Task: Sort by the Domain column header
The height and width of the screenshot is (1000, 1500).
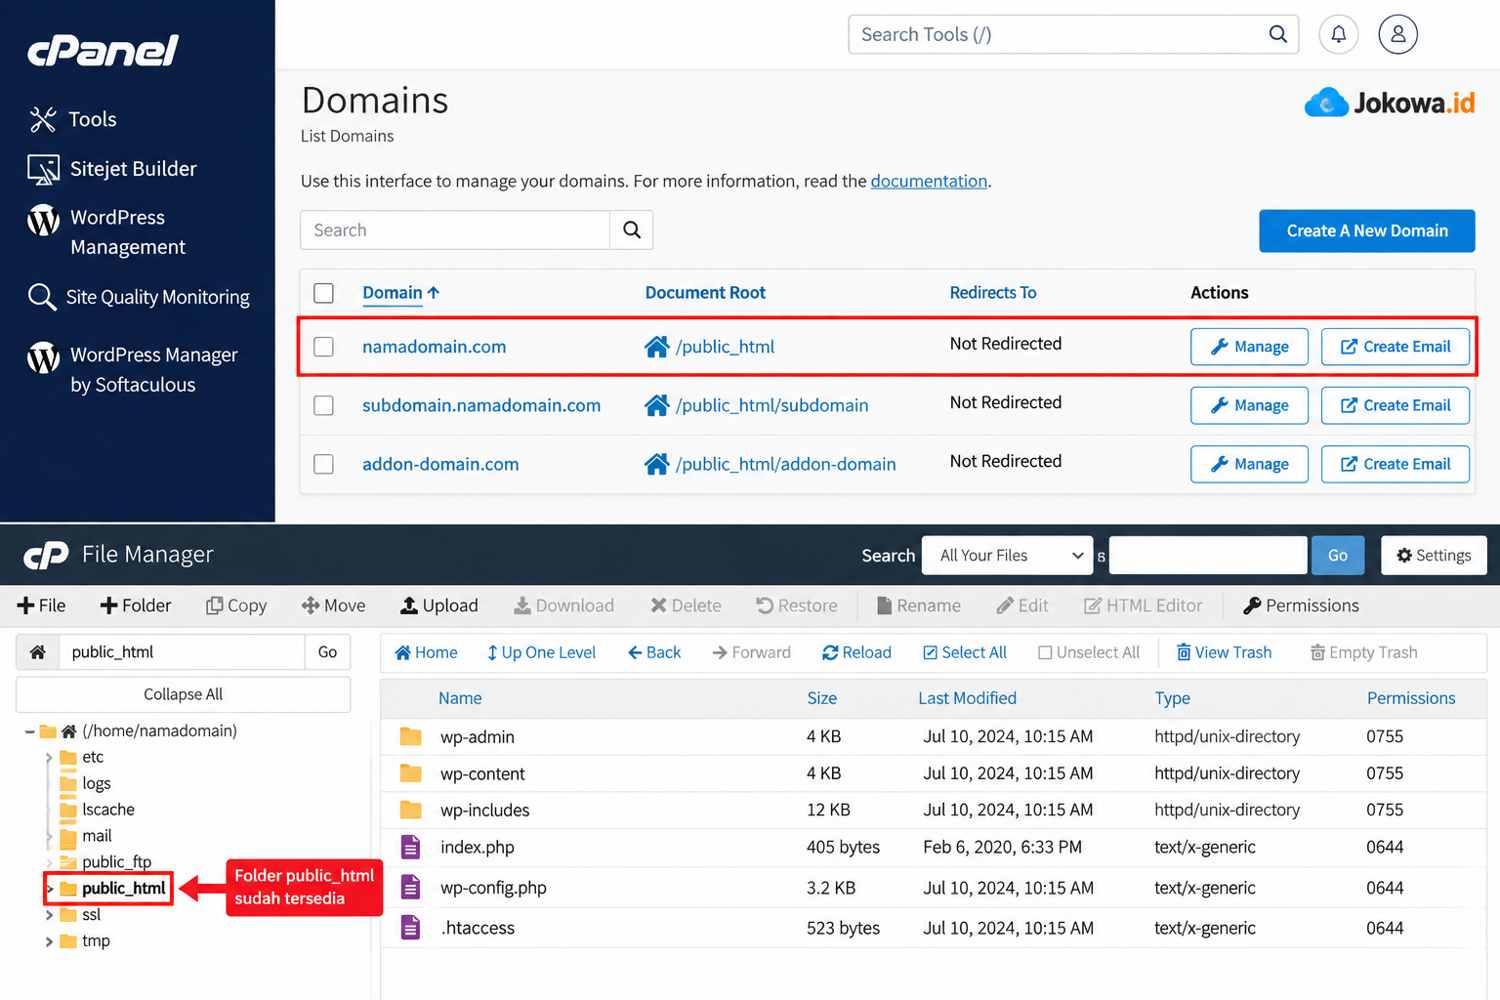Action: (x=400, y=293)
